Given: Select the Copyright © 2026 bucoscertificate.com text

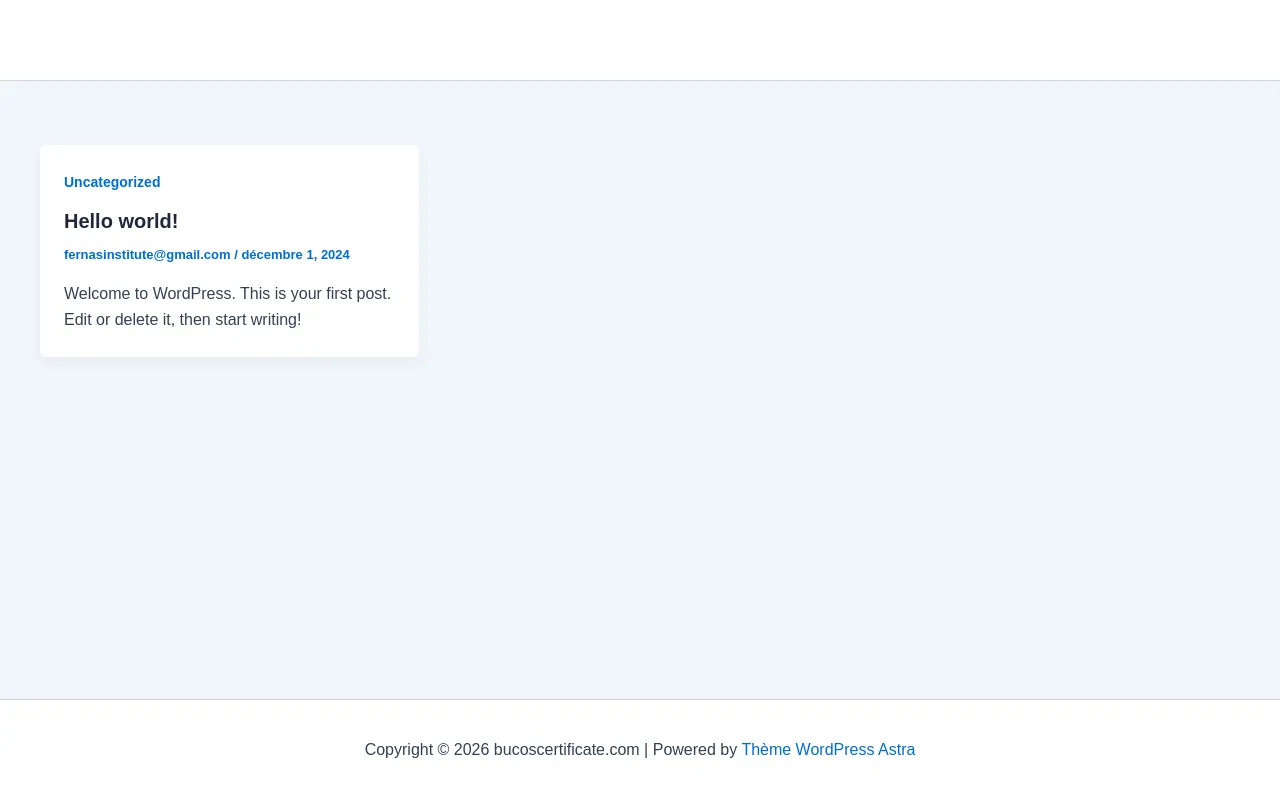Looking at the screenshot, I should pyautogui.click(x=502, y=750).
